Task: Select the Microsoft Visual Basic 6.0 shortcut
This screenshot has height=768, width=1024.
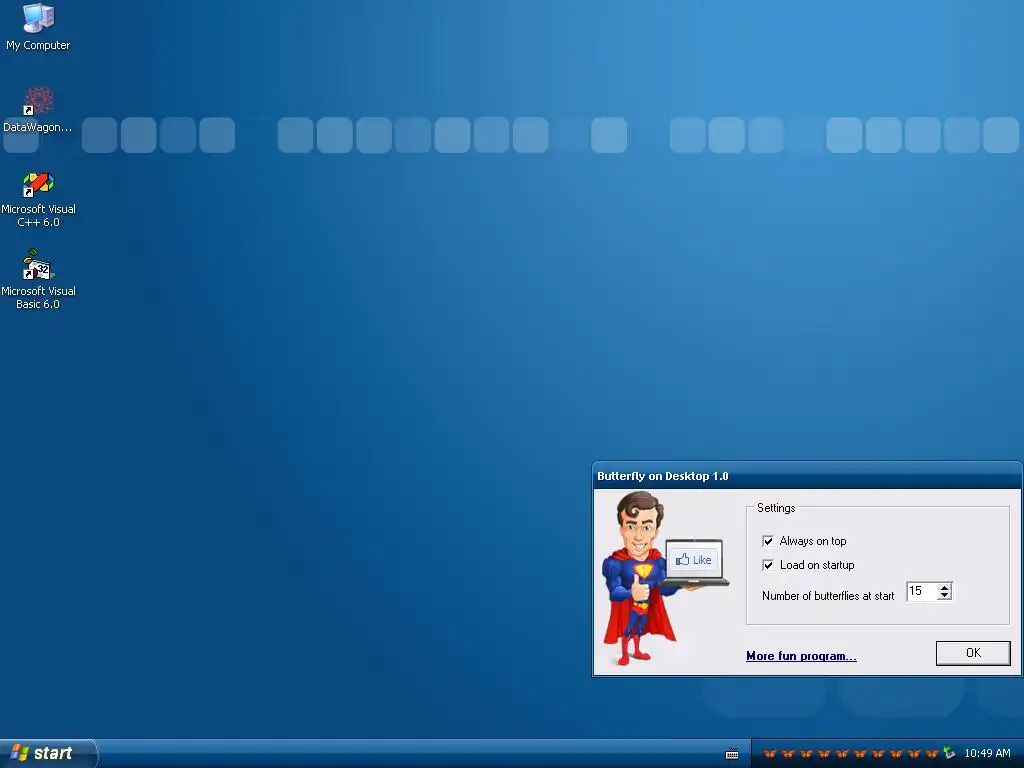Action: [38, 280]
